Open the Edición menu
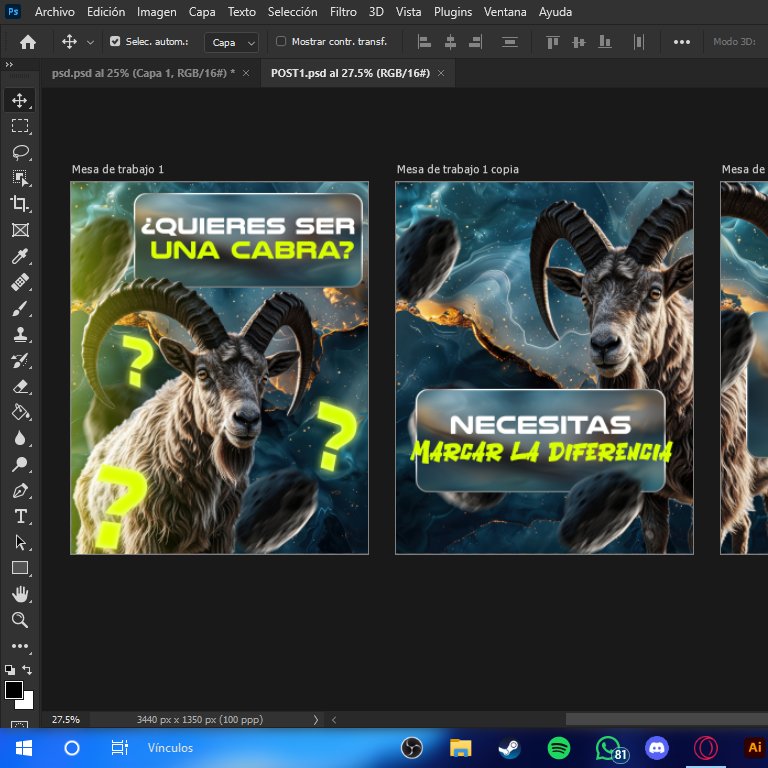The image size is (768, 768). (106, 12)
